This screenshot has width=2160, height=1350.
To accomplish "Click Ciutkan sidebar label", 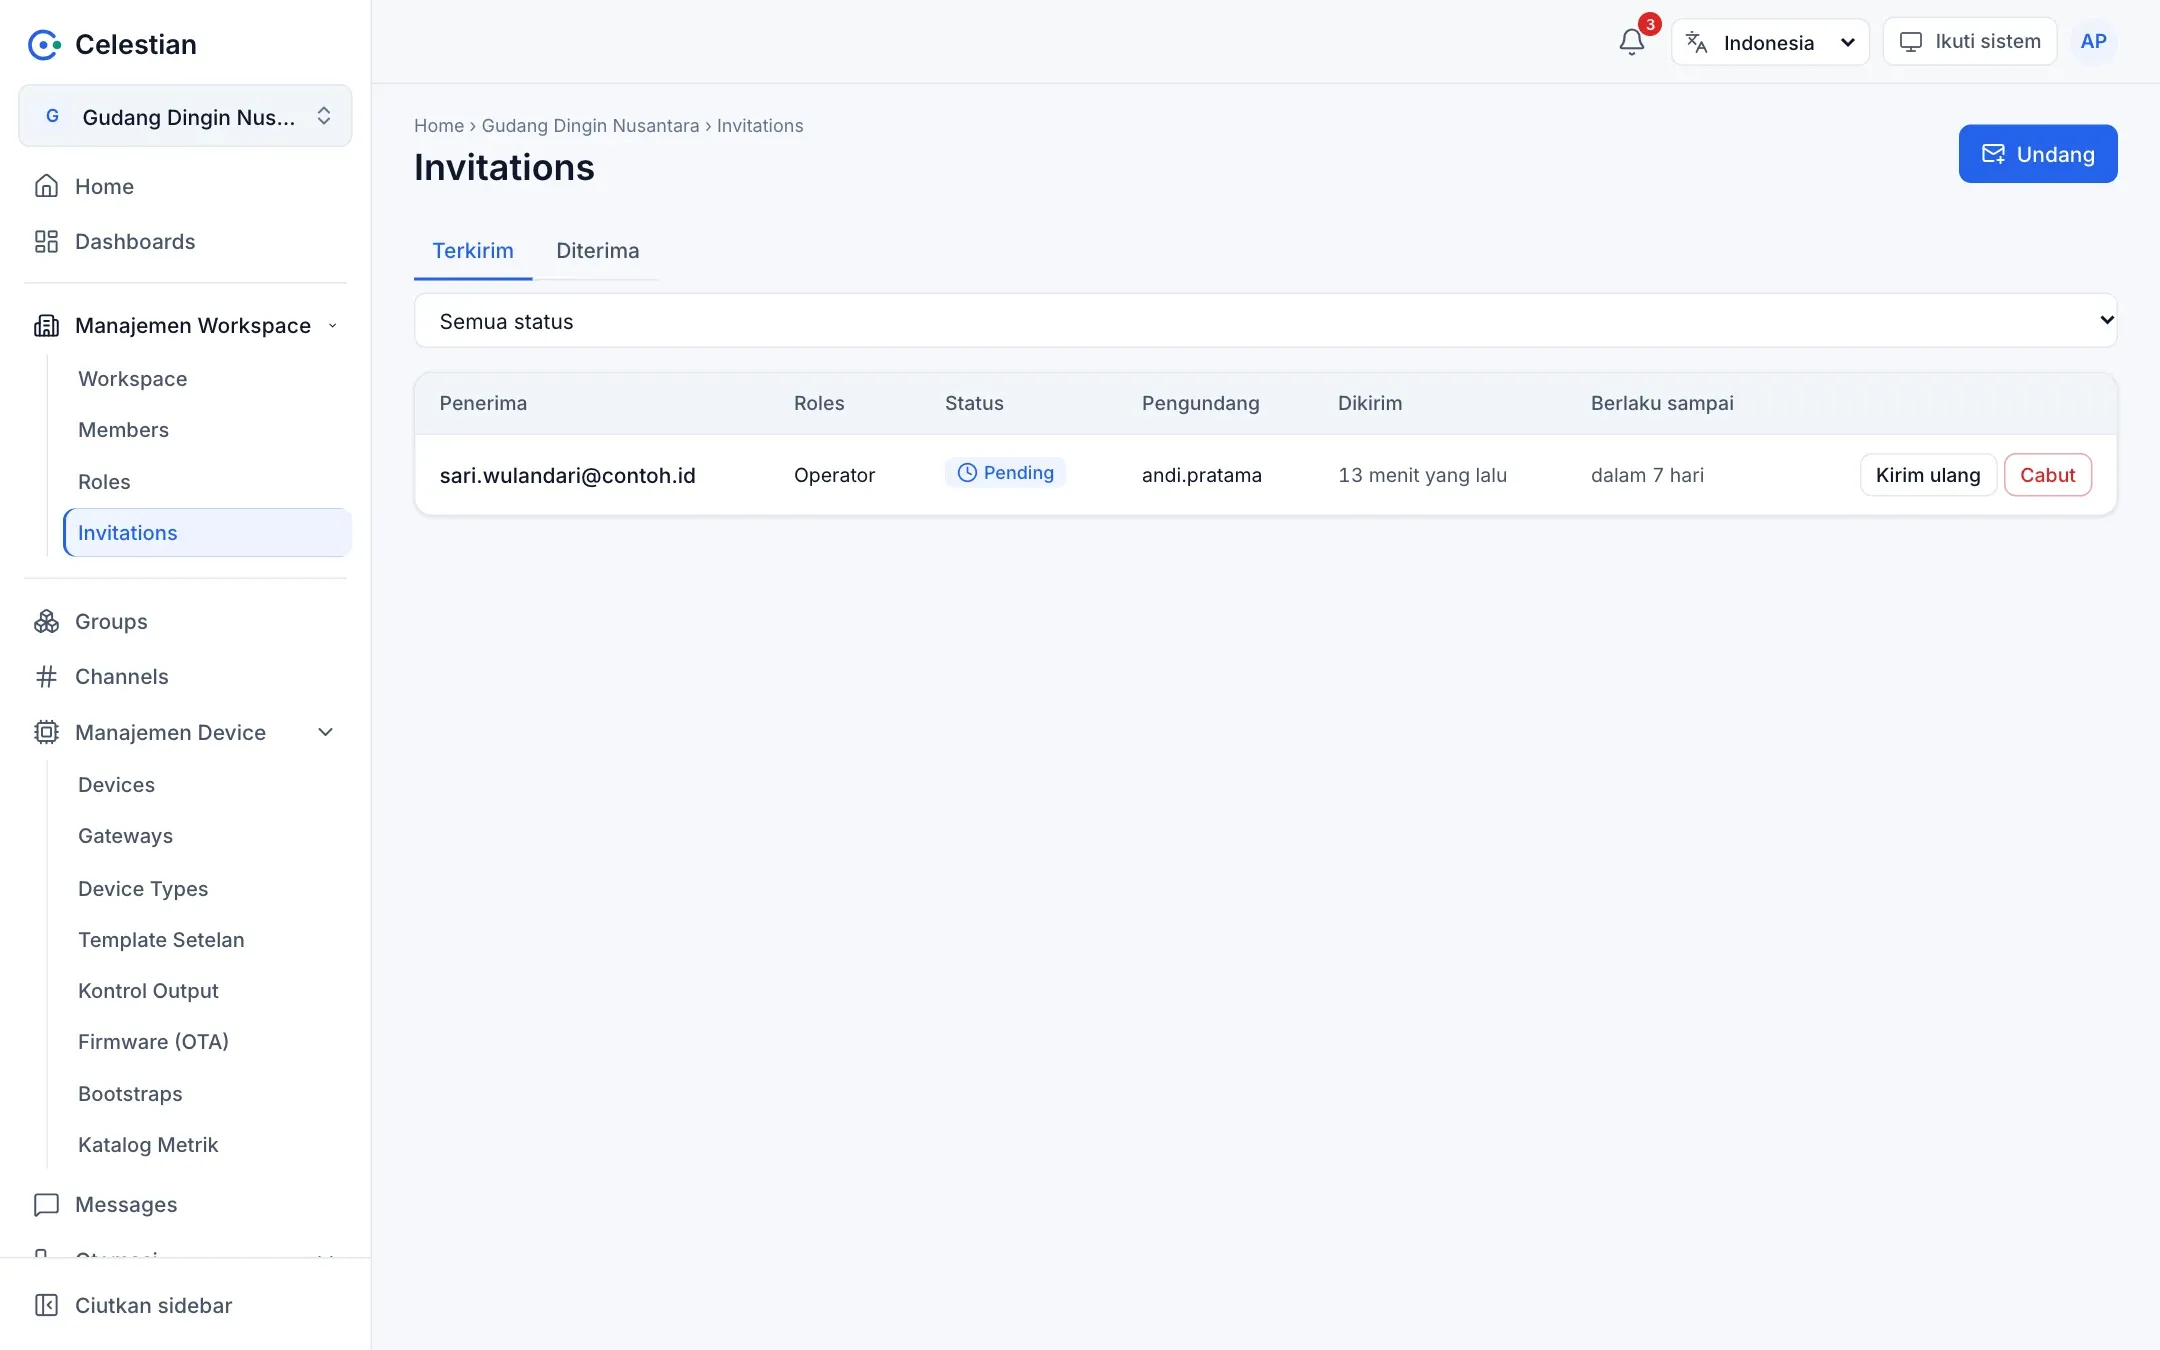I will tap(153, 1305).
